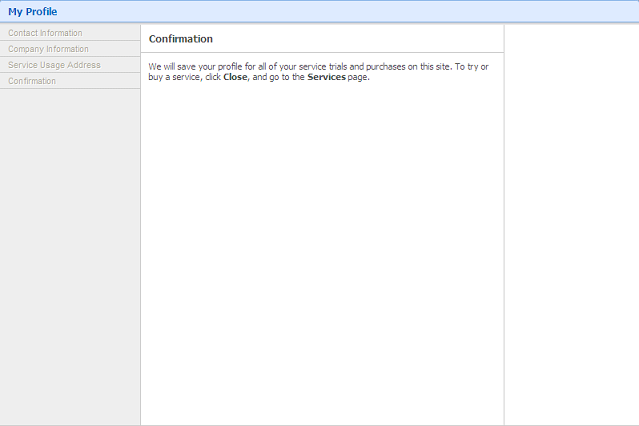The width and height of the screenshot is (639, 426).
Task: Click the bold word Services in message
Action: [x=326, y=77]
